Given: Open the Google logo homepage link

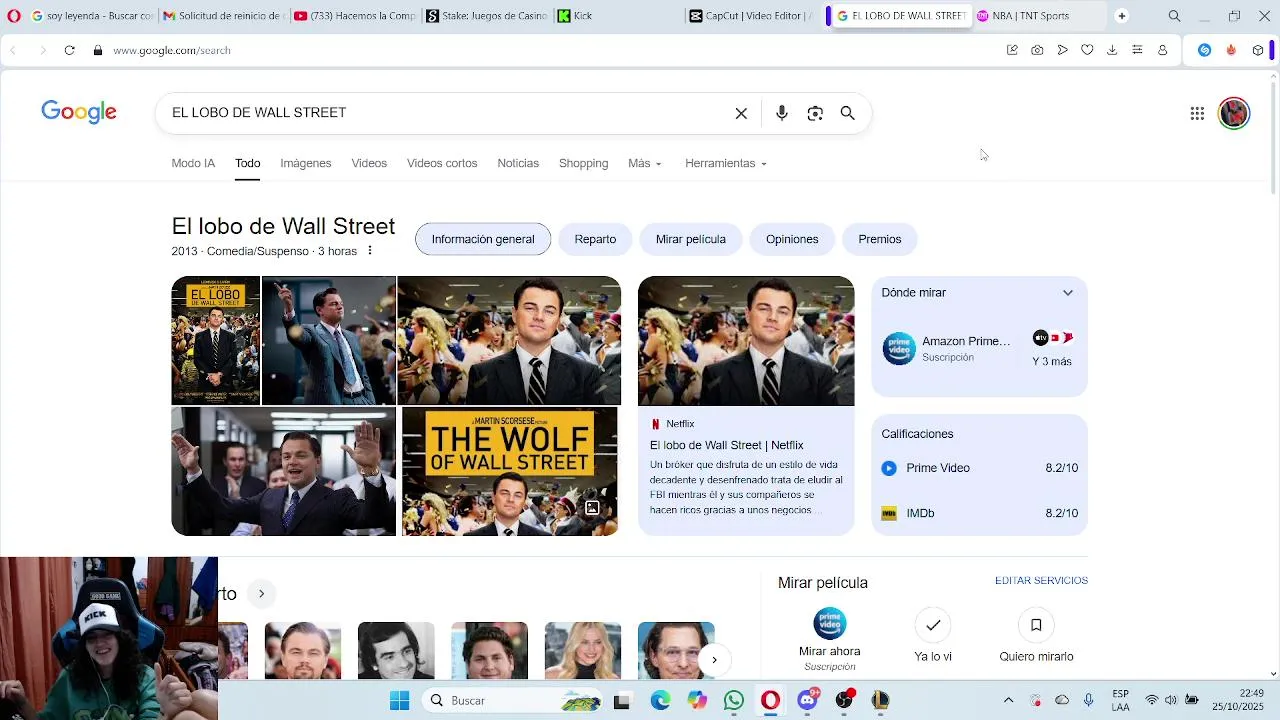Looking at the screenshot, I should pos(79,112).
